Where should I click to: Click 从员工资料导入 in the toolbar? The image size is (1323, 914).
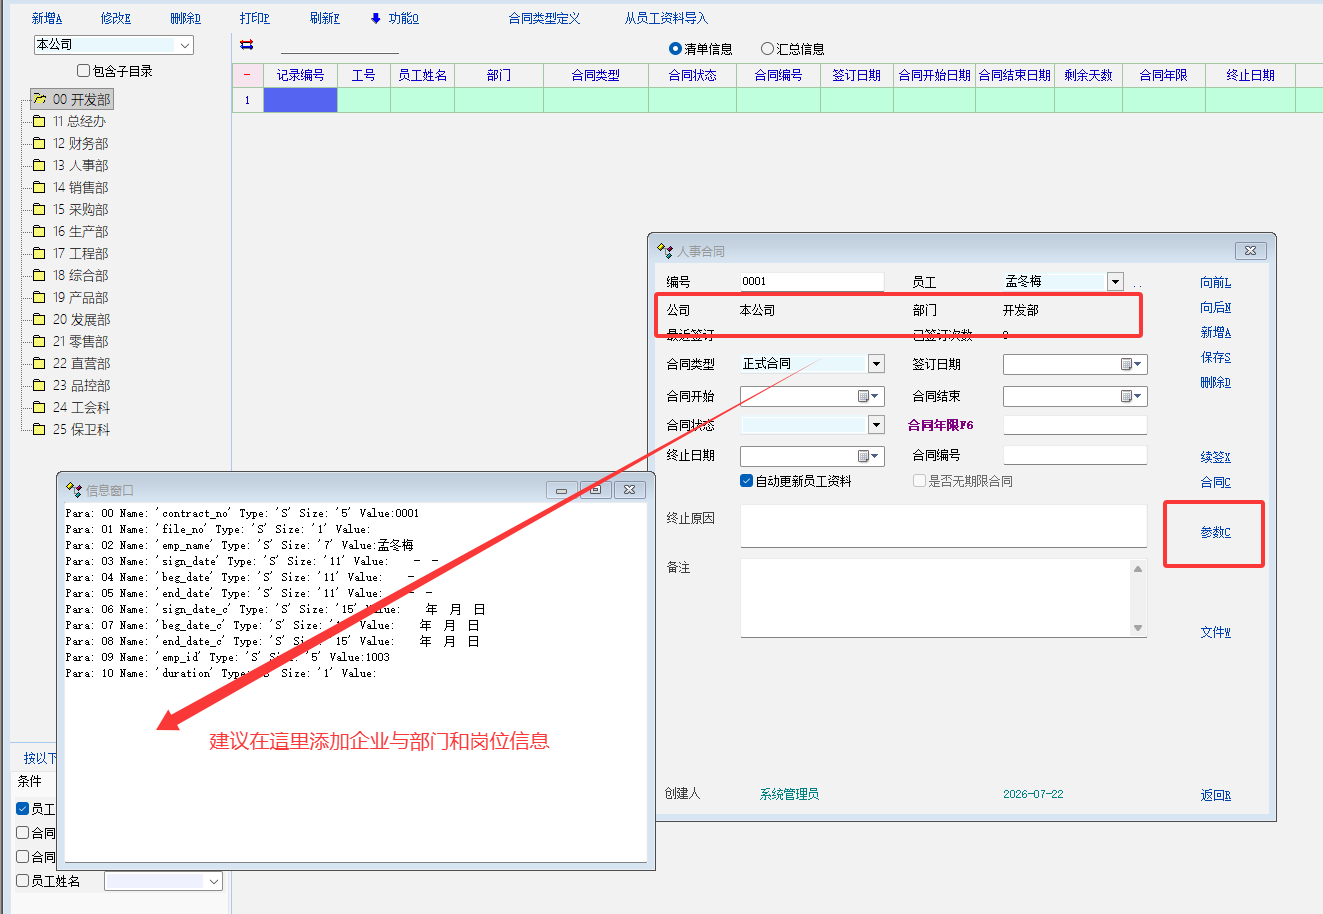666,18
